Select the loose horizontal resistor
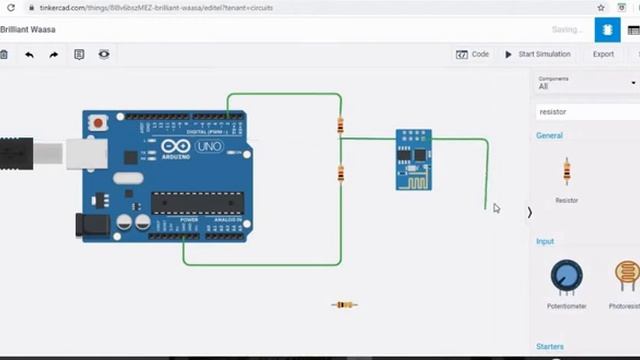 344,304
